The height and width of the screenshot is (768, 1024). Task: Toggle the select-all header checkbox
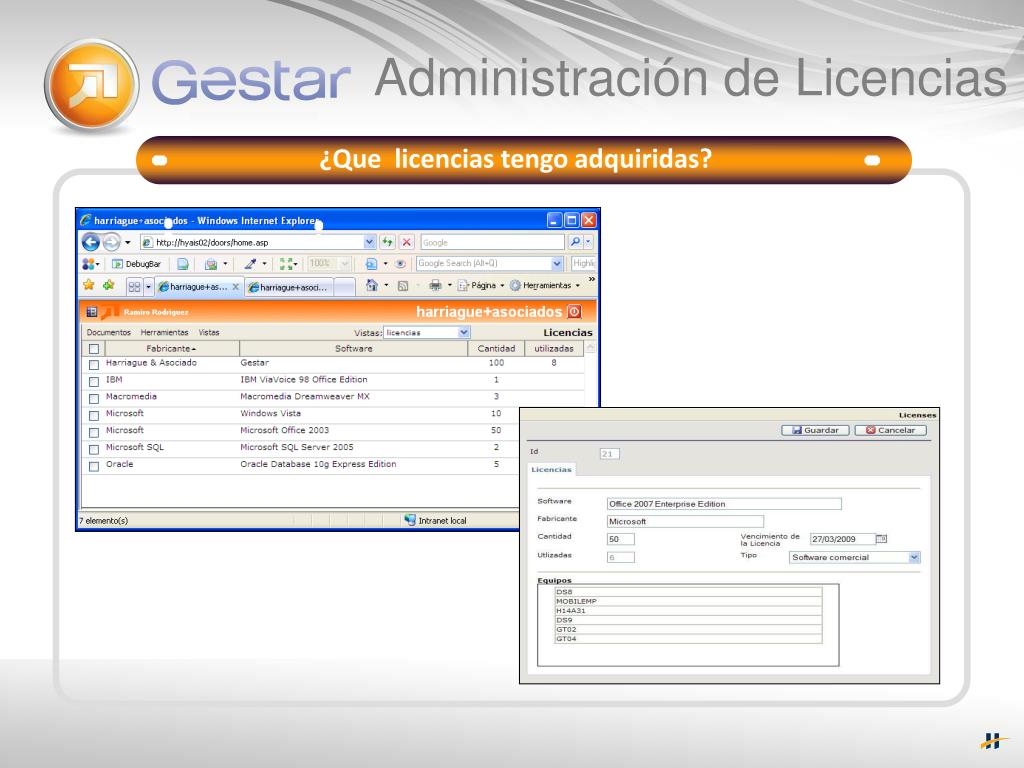coord(94,349)
